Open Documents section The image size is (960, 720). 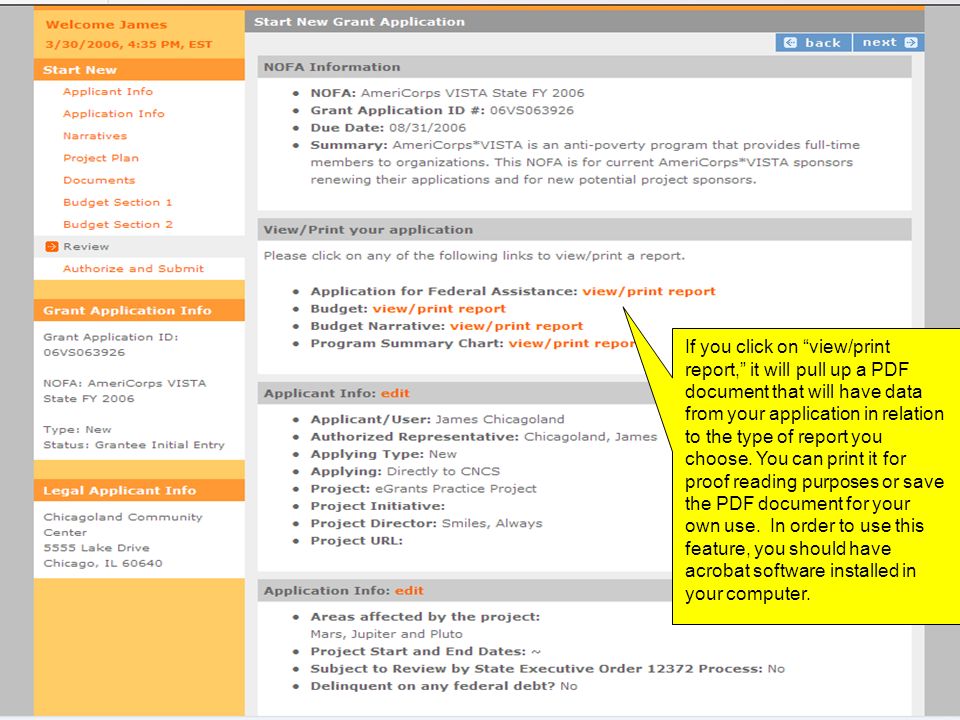pyautogui.click(x=99, y=180)
